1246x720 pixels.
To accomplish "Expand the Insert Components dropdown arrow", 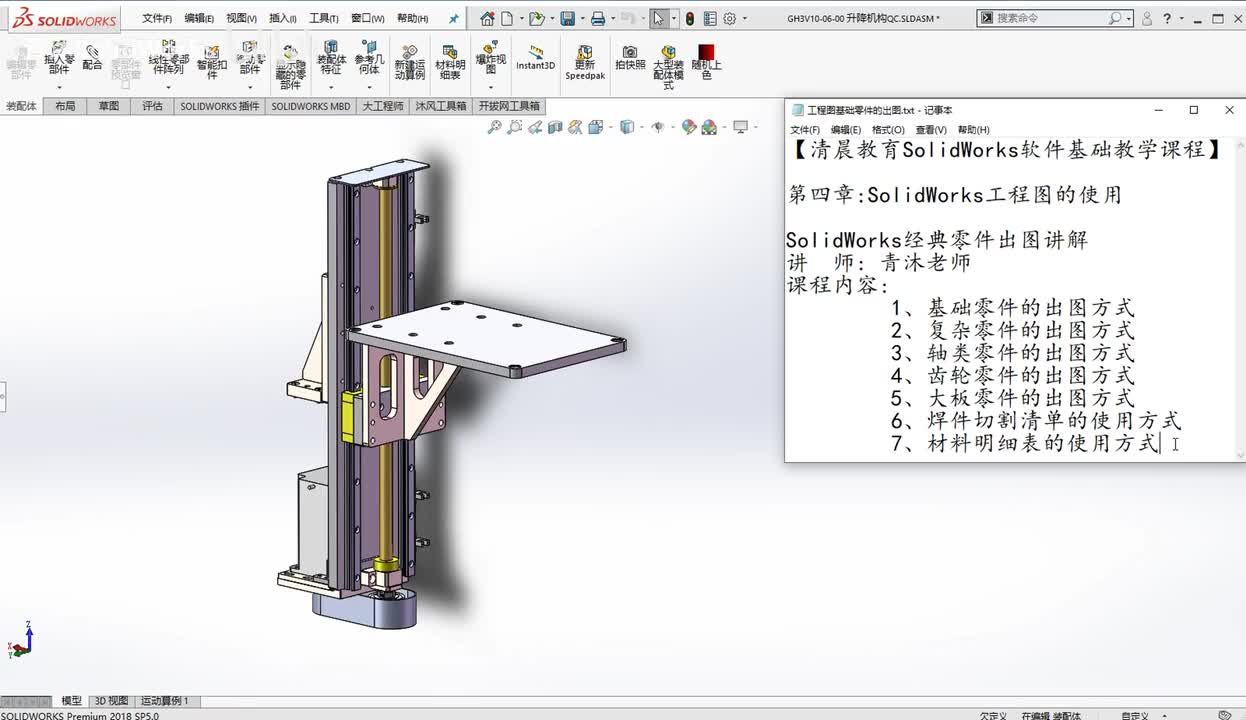I will [x=59, y=87].
